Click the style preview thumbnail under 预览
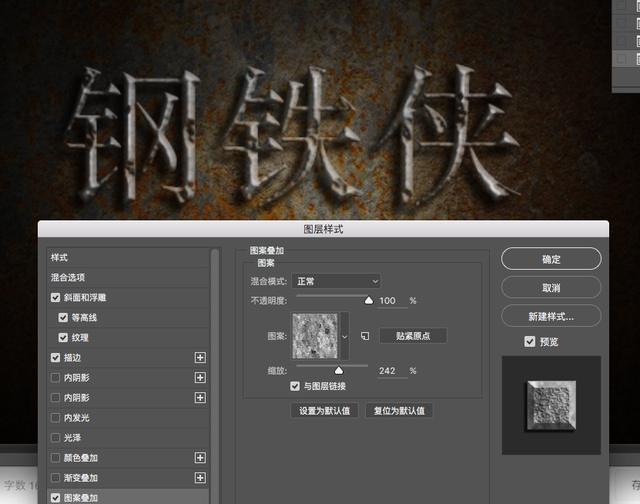This screenshot has width=640, height=504. pyautogui.click(x=551, y=405)
